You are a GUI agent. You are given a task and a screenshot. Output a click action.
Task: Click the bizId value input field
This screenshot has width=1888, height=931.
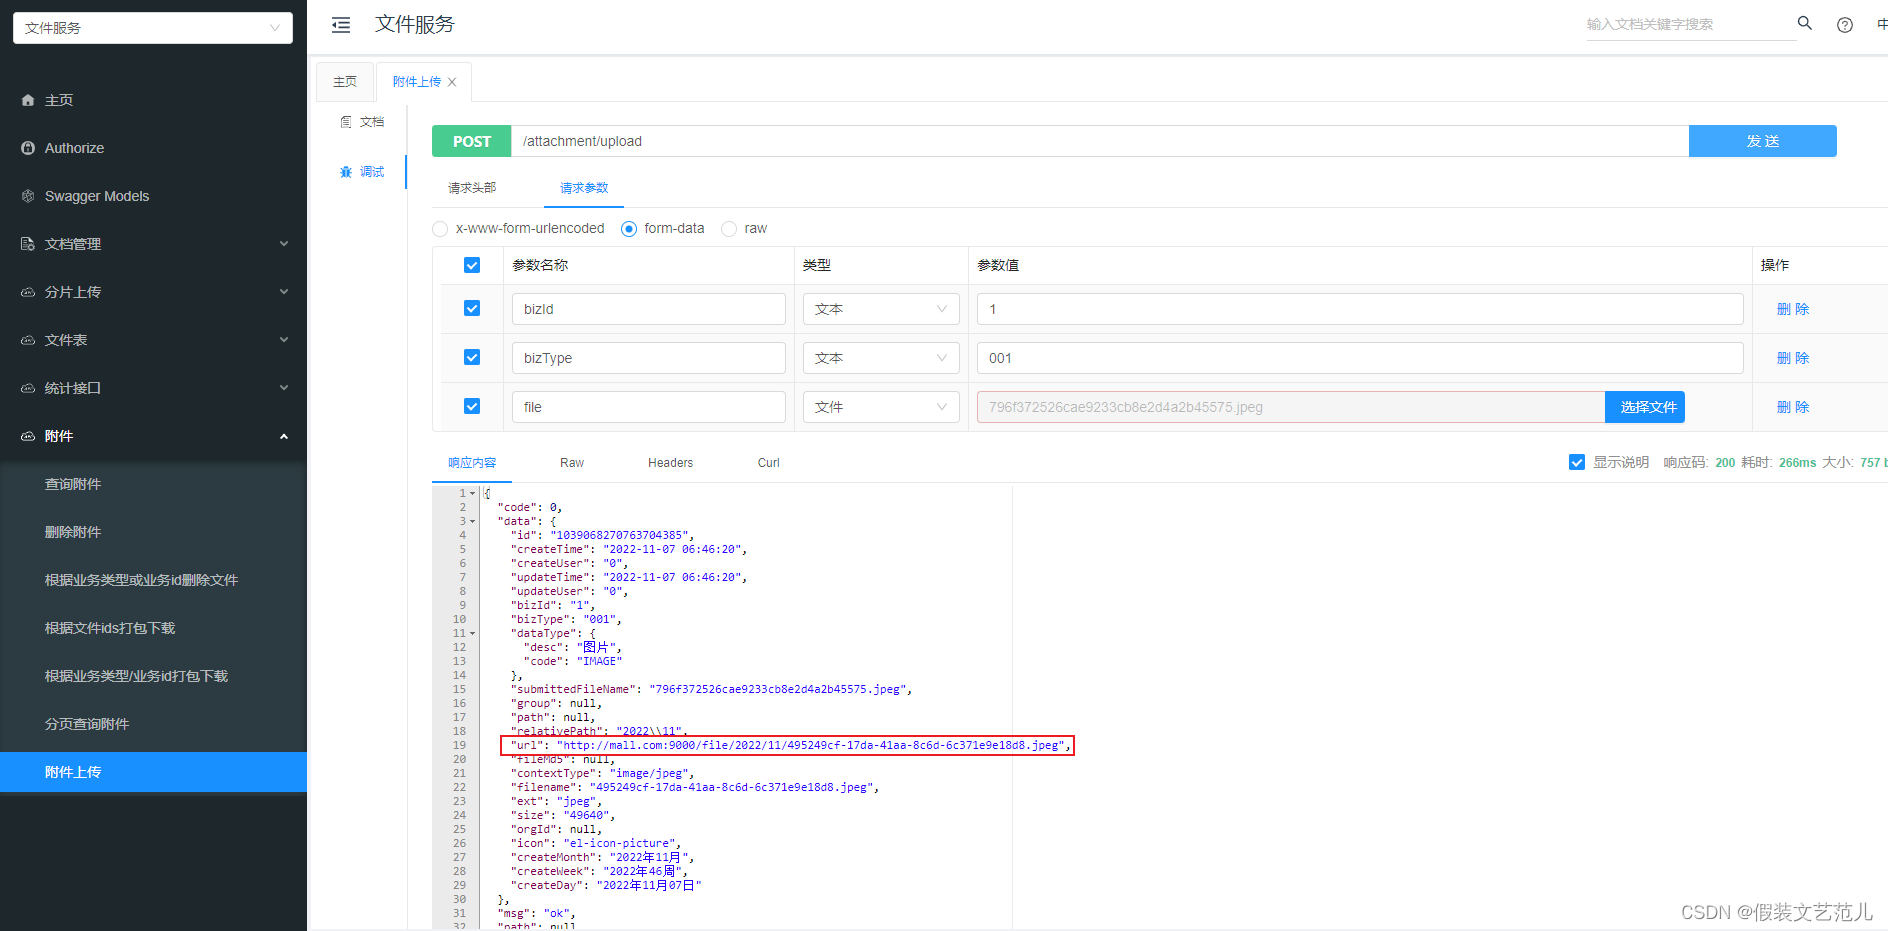(x=1360, y=309)
